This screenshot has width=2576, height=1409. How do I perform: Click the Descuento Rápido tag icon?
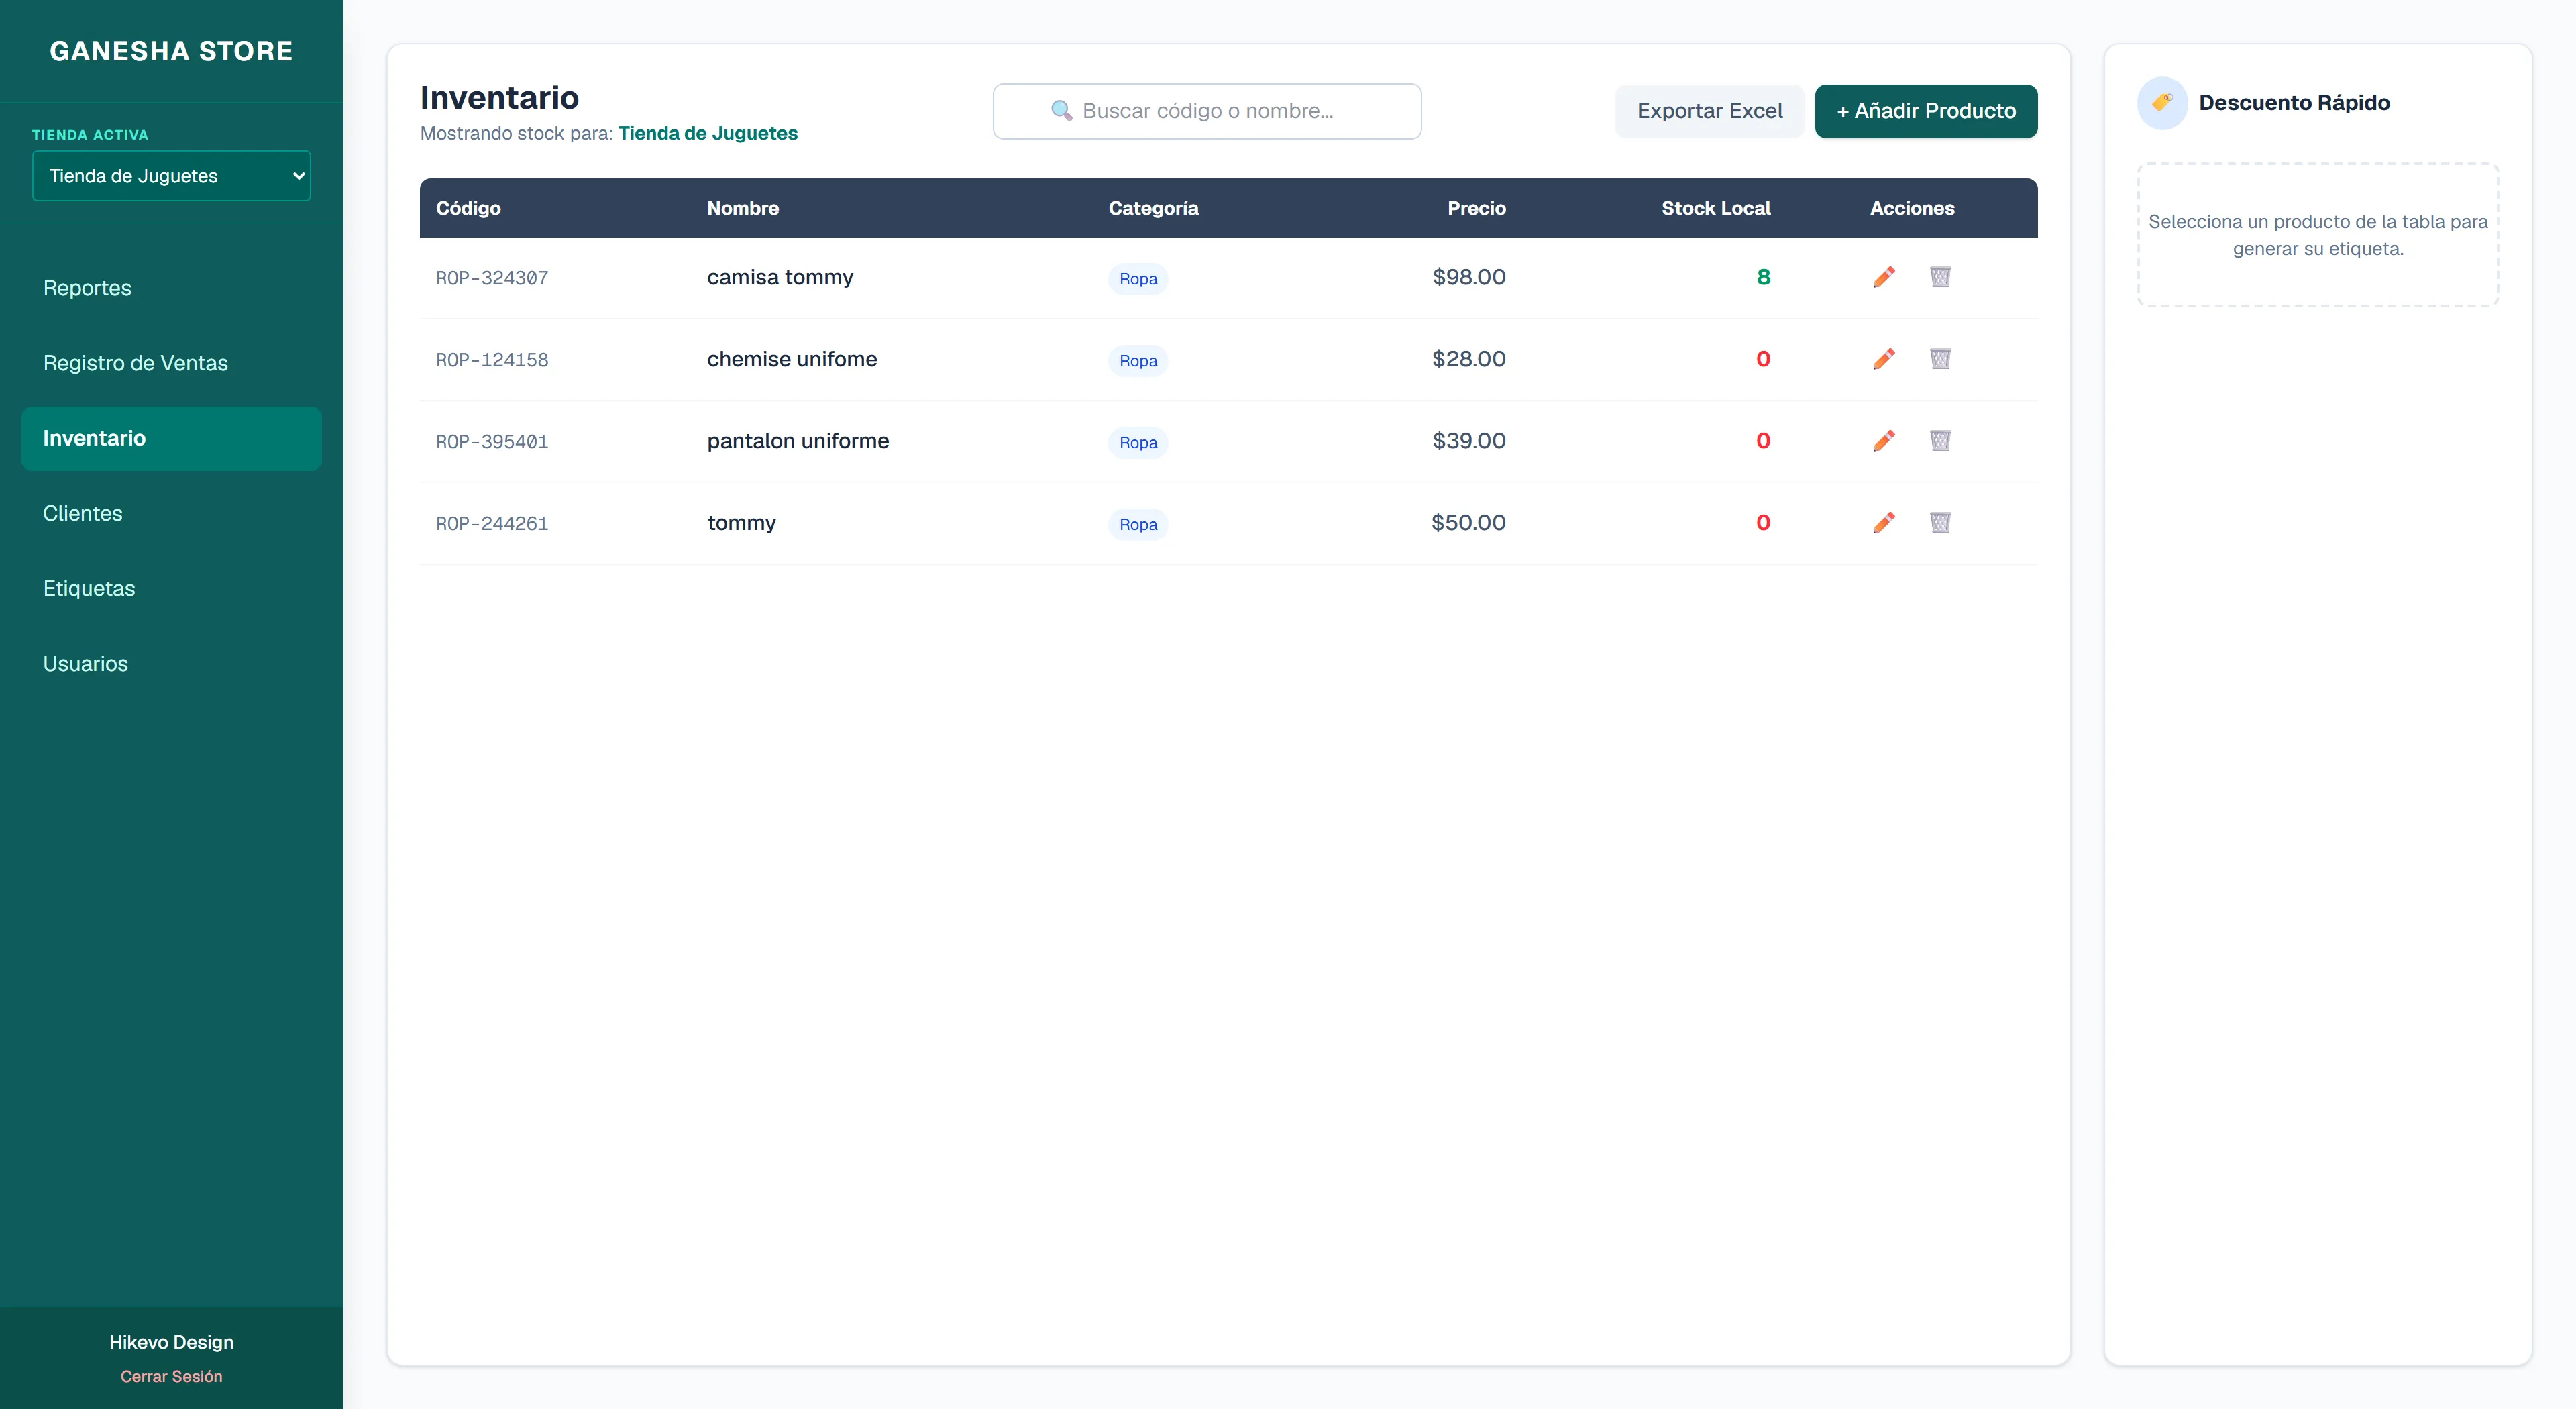2162,103
